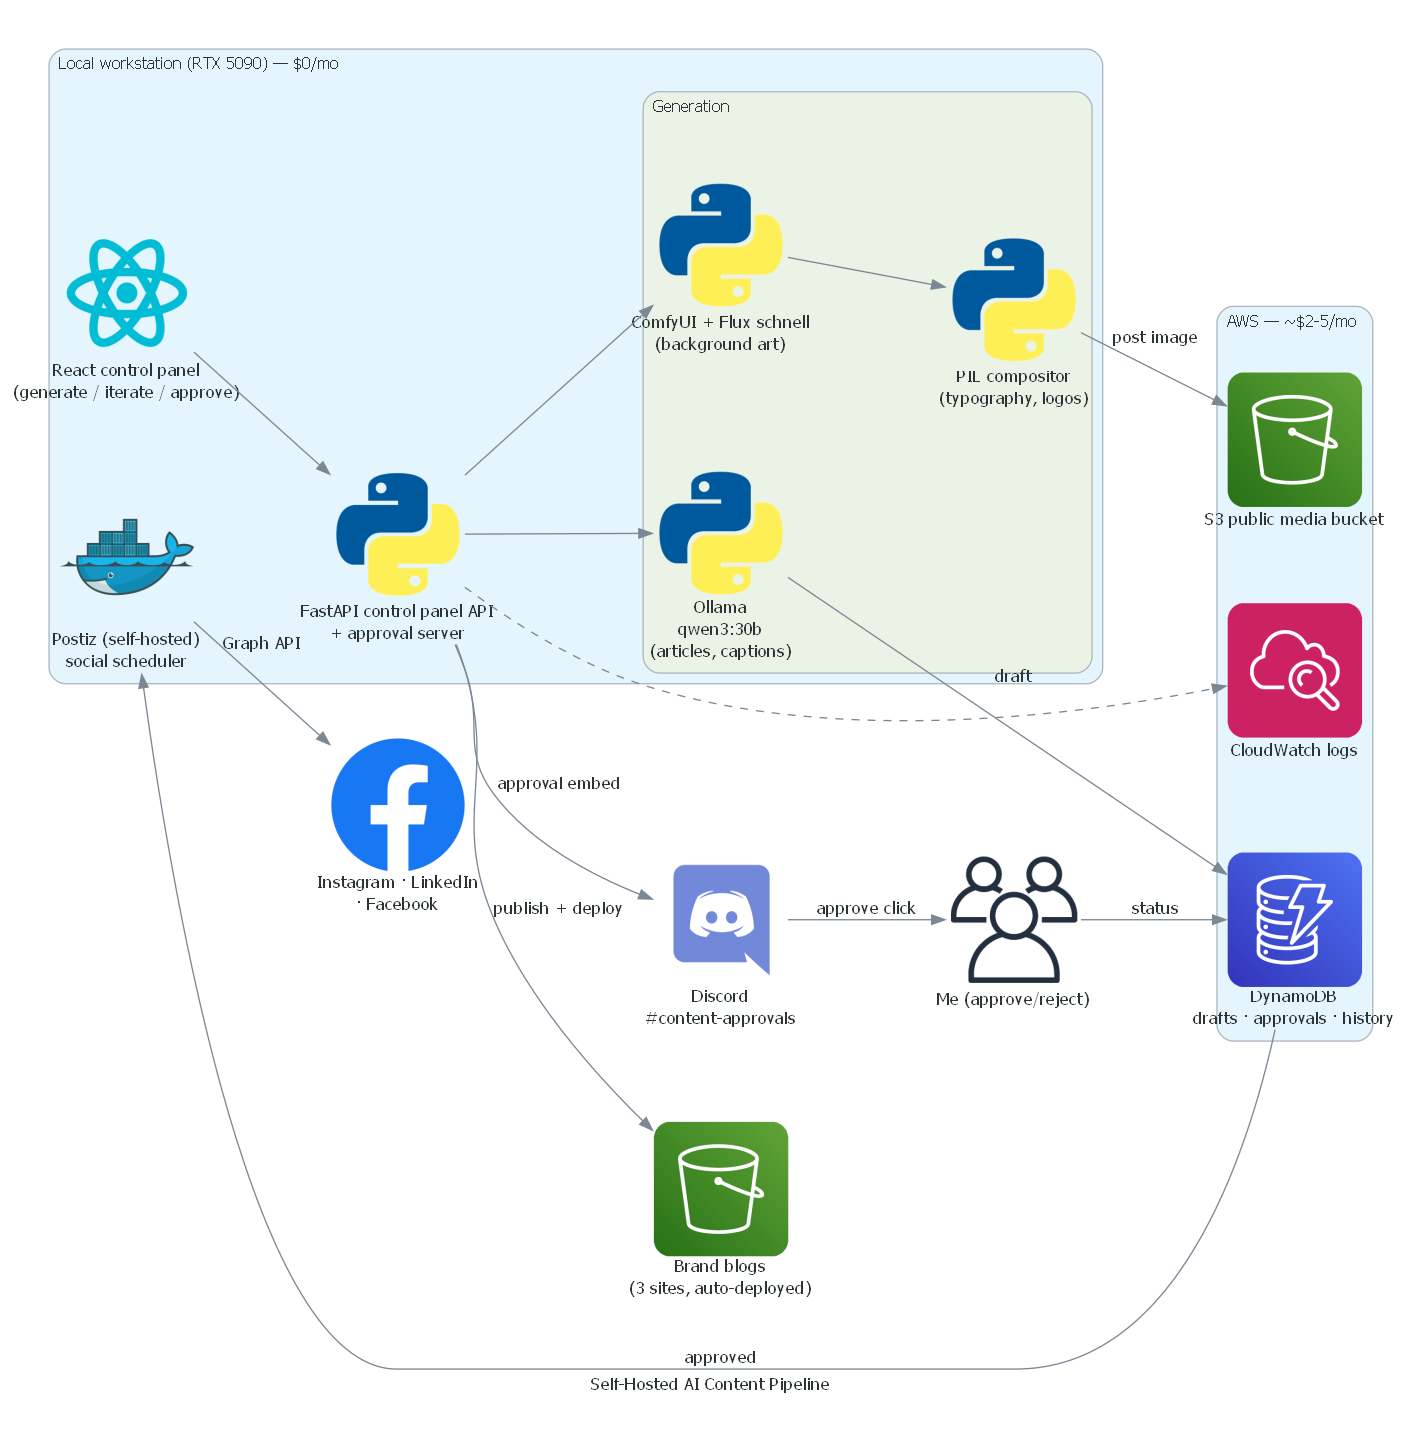Click 'drafts · approvals · history' text
Viewport: 1422px width, 1440px height.
(1293, 1018)
